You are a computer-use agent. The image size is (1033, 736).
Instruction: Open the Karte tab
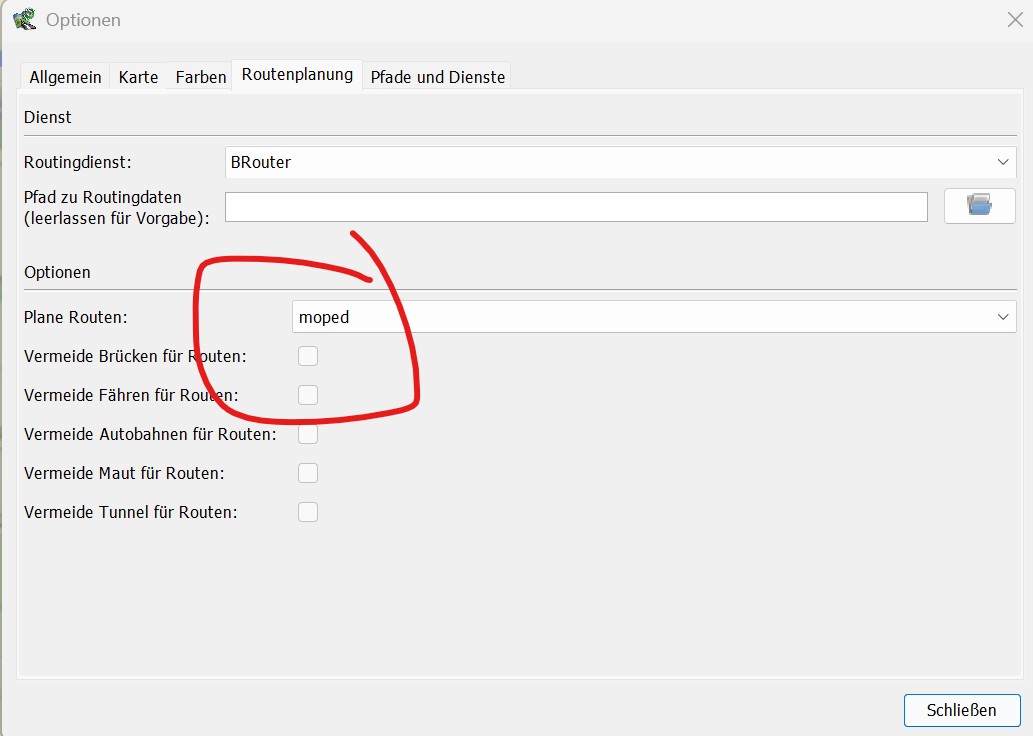pyautogui.click(x=138, y=77)
